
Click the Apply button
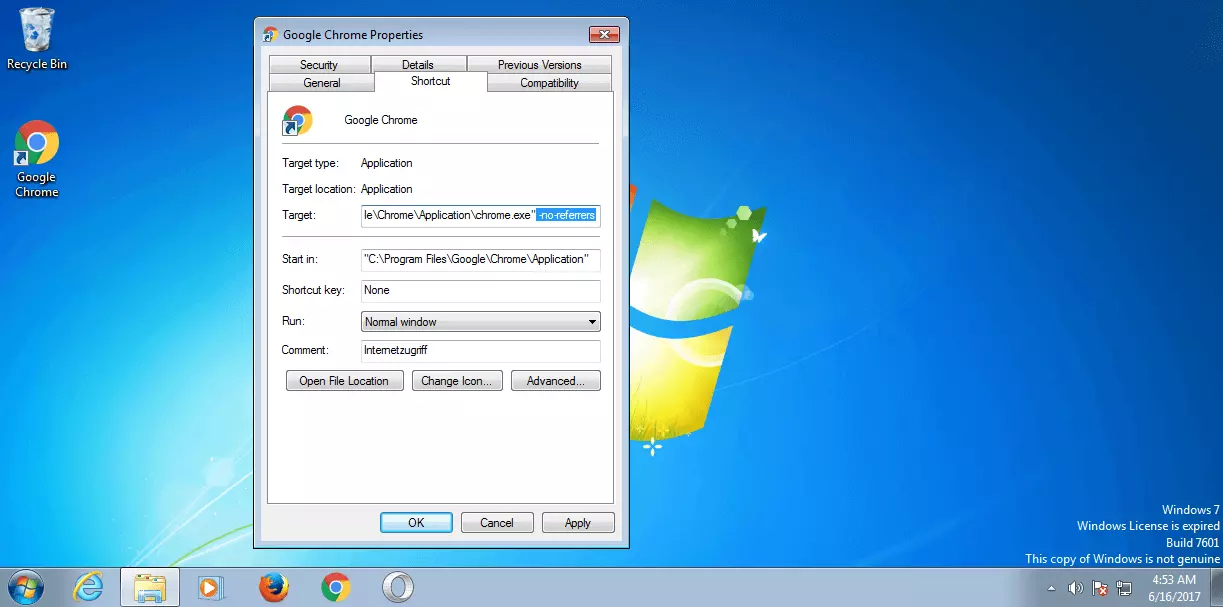pyautogui.click(x=578, y=522)
